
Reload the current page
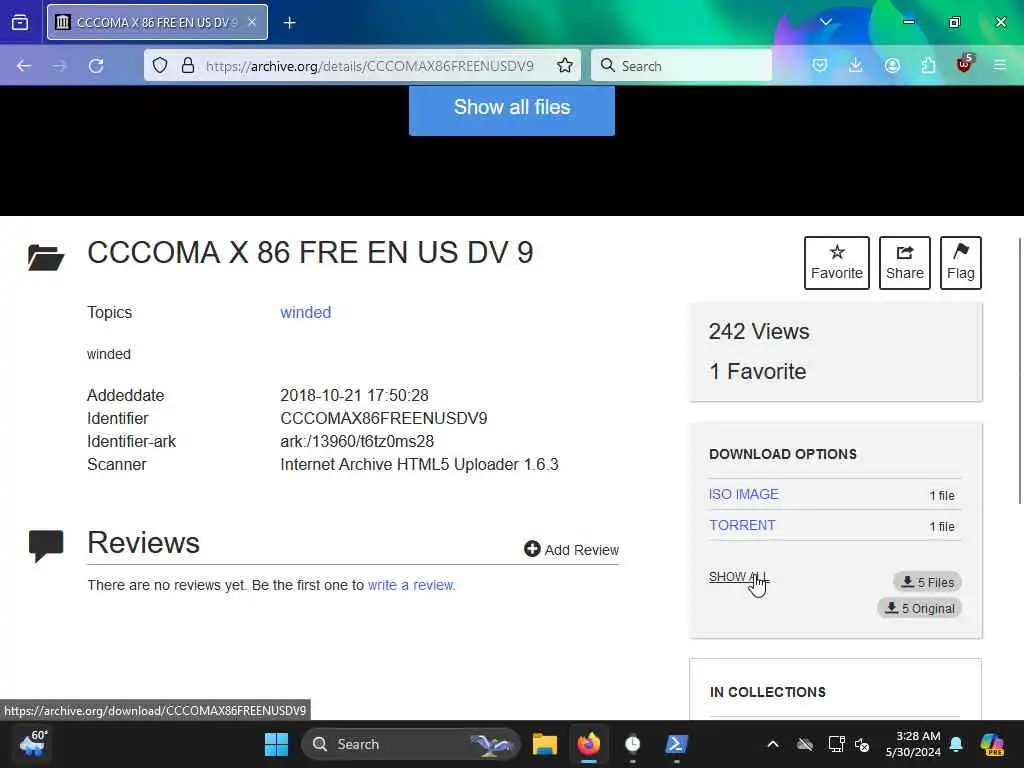click(96, 66)
